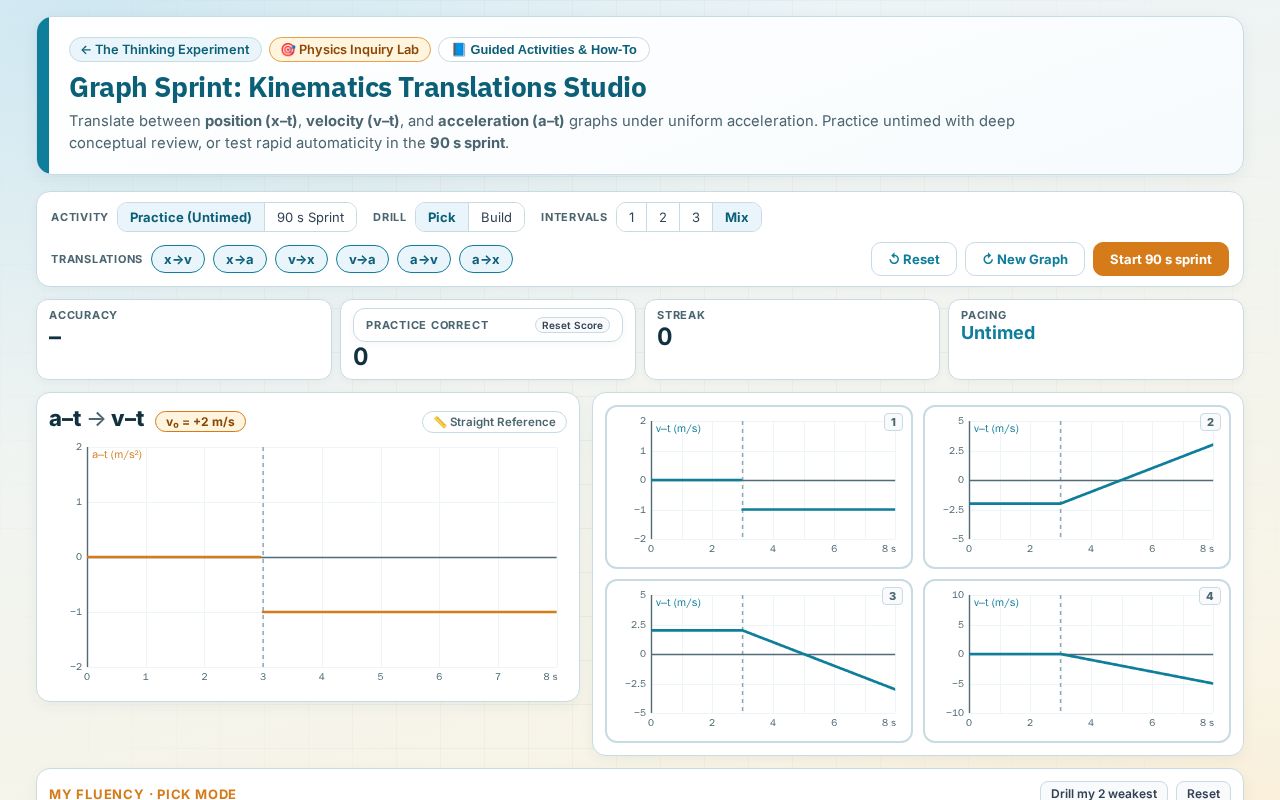The image size is (1280, 800).
Task: Click the Untimed pacing value
Action: pos(998,333)
